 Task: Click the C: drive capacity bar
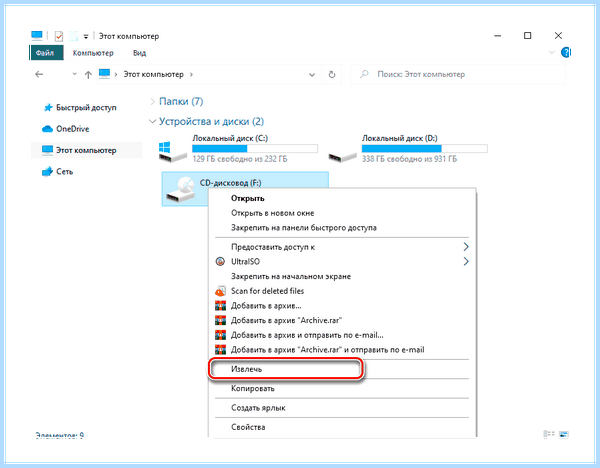(255, 148)
